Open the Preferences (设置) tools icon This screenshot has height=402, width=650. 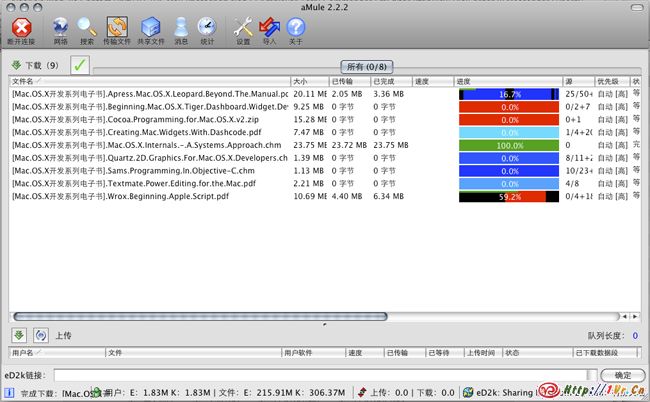tap(243, 28)
